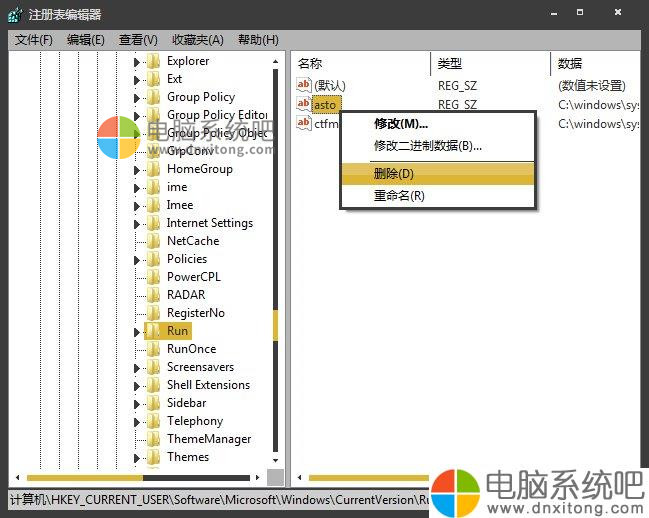Expand the Screensavers tree node

pos(137,368)
